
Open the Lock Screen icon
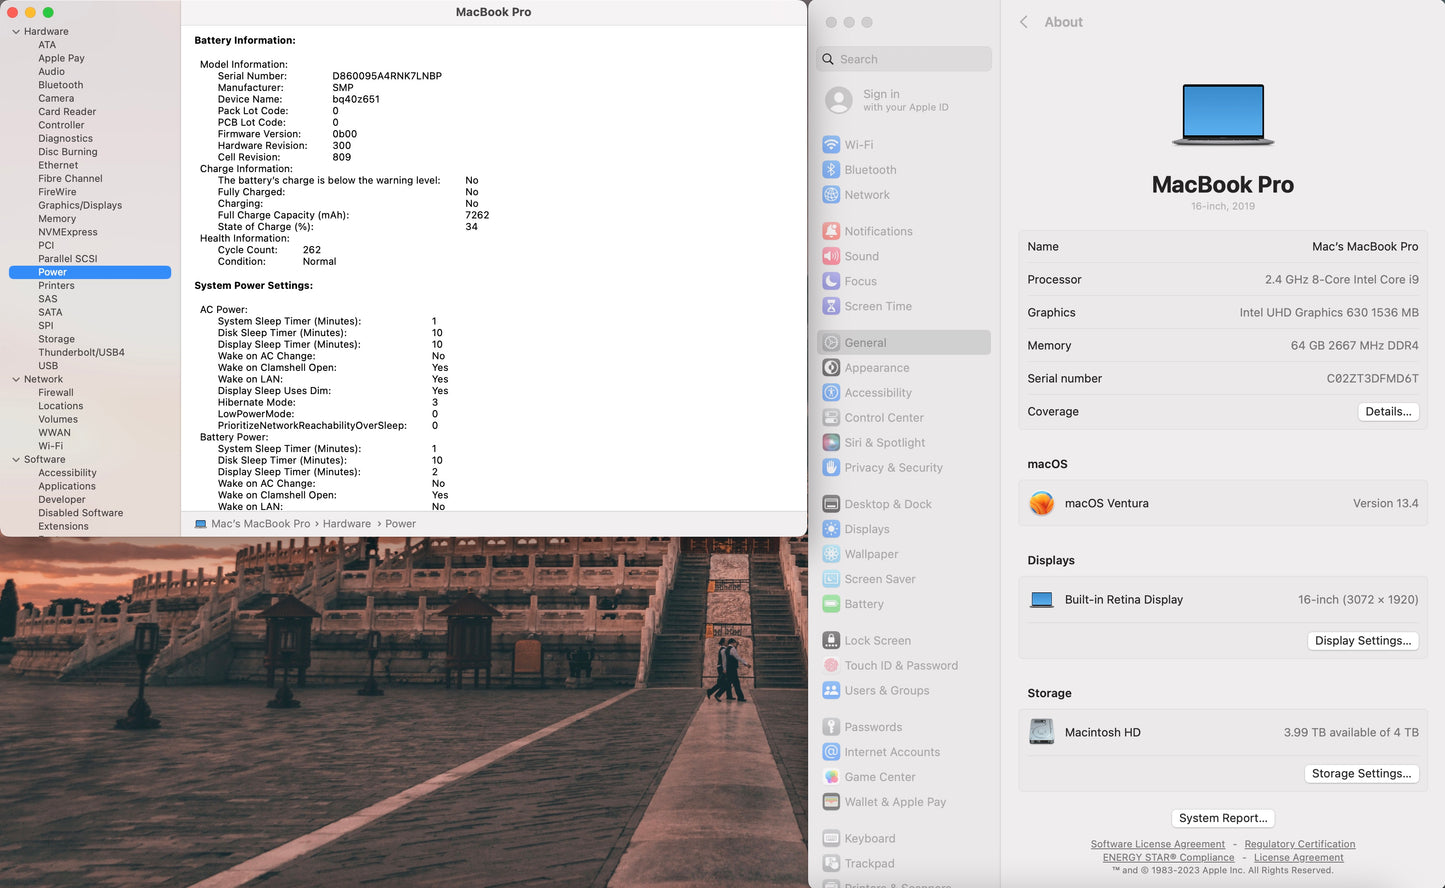pyautogui.click(x=831, y=640)
